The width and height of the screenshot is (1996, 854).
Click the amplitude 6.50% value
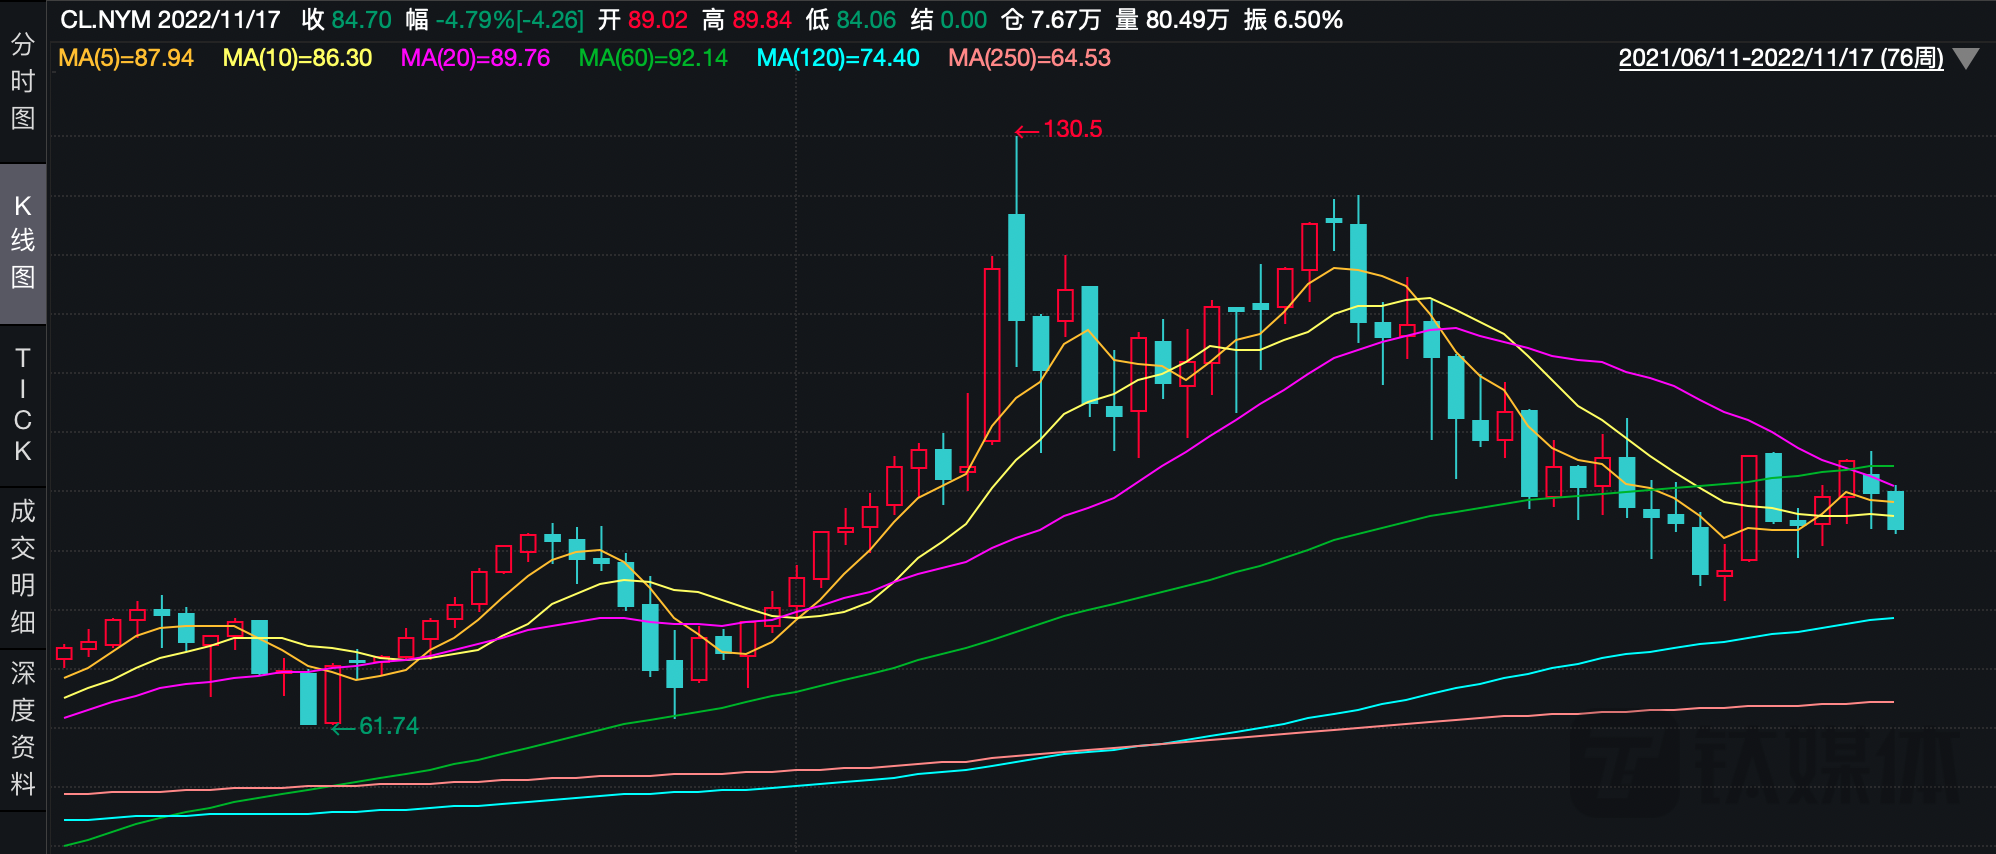[x=1308, y=20]
